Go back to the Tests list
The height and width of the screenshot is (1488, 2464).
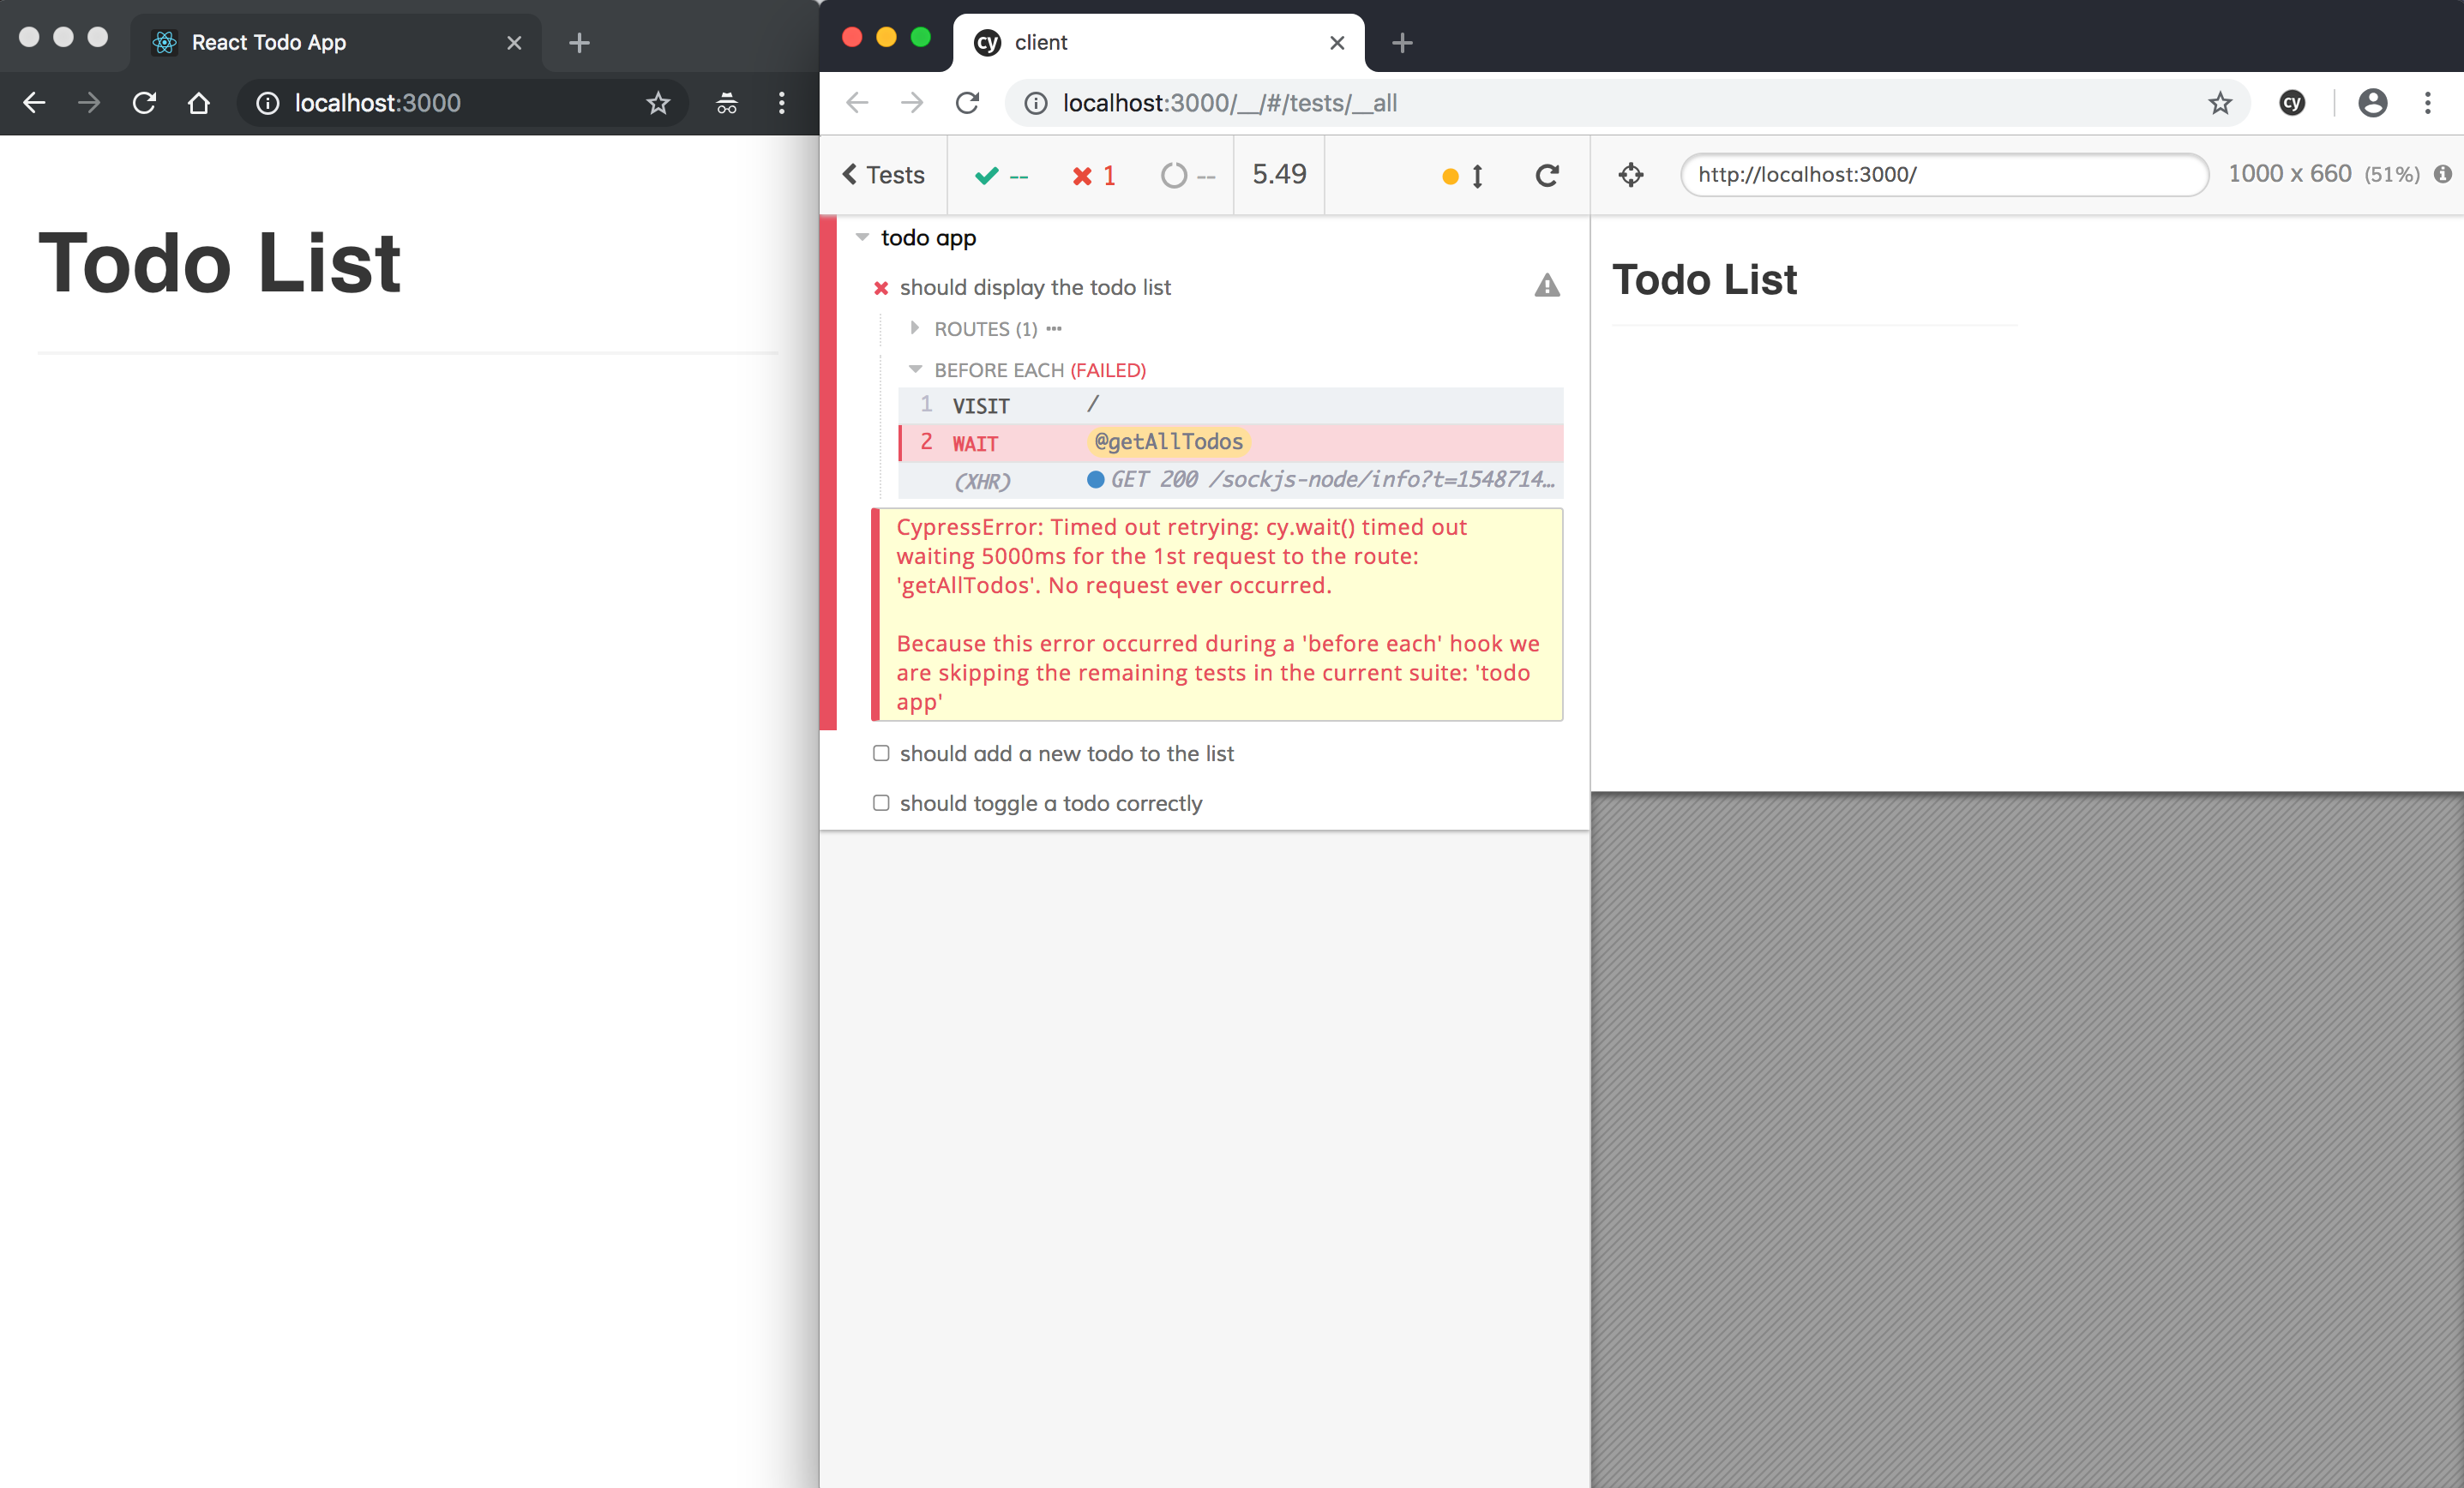tap(883, 175)
